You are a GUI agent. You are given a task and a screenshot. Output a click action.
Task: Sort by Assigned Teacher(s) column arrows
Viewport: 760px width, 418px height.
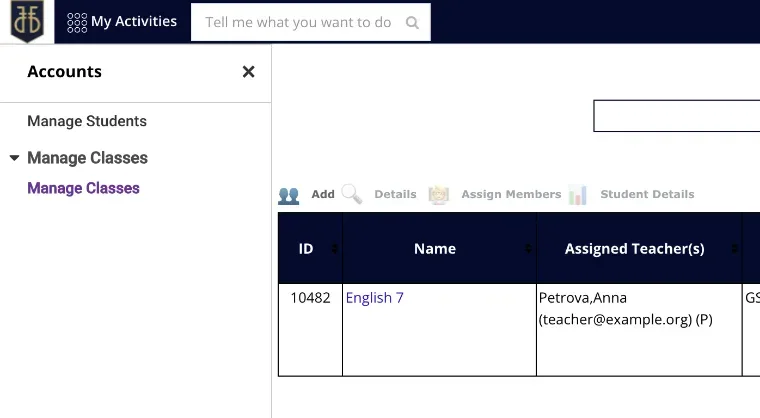735,249
